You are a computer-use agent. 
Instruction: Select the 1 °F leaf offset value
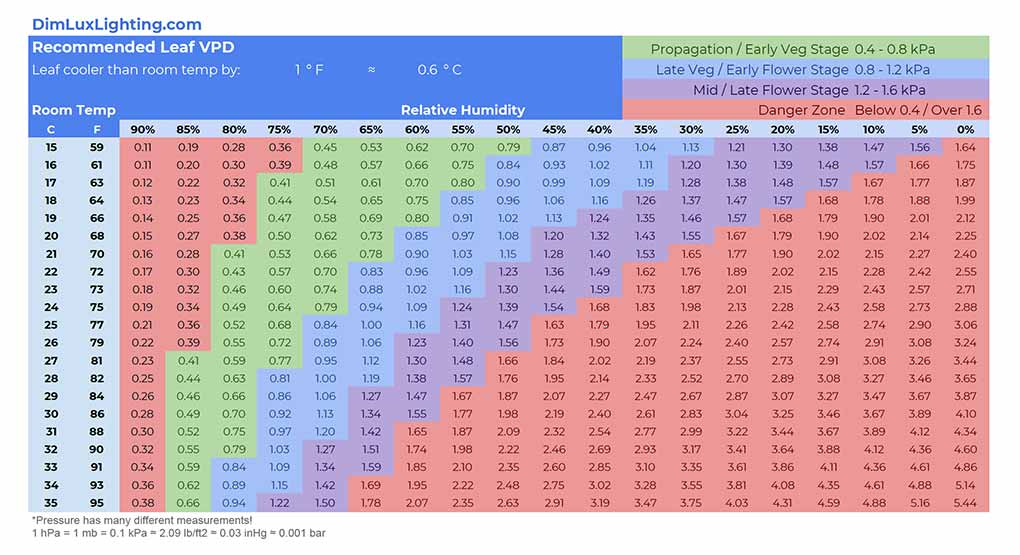pyautogui.click(x=308, y=70)
